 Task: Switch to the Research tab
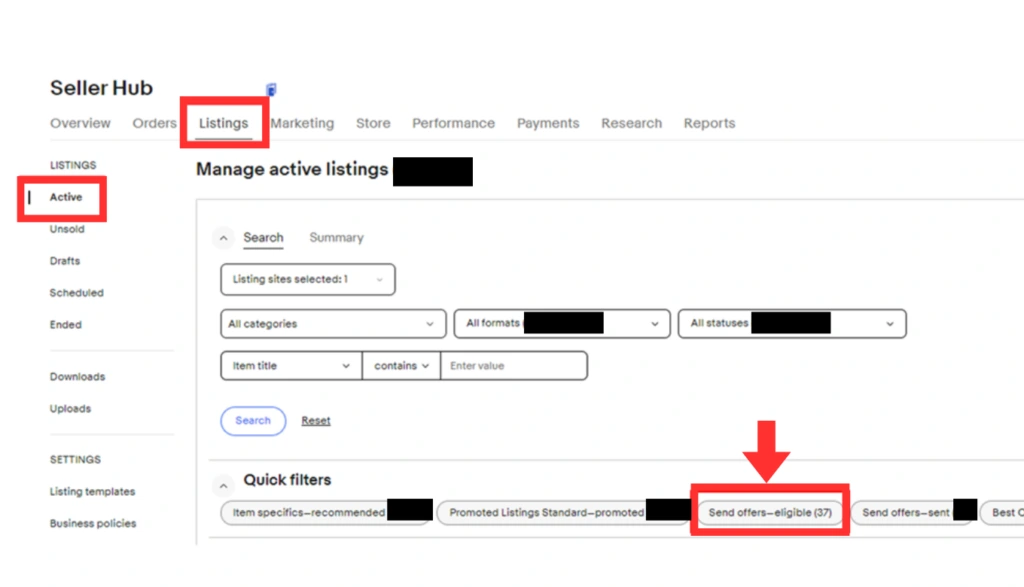tap(632, 123)
